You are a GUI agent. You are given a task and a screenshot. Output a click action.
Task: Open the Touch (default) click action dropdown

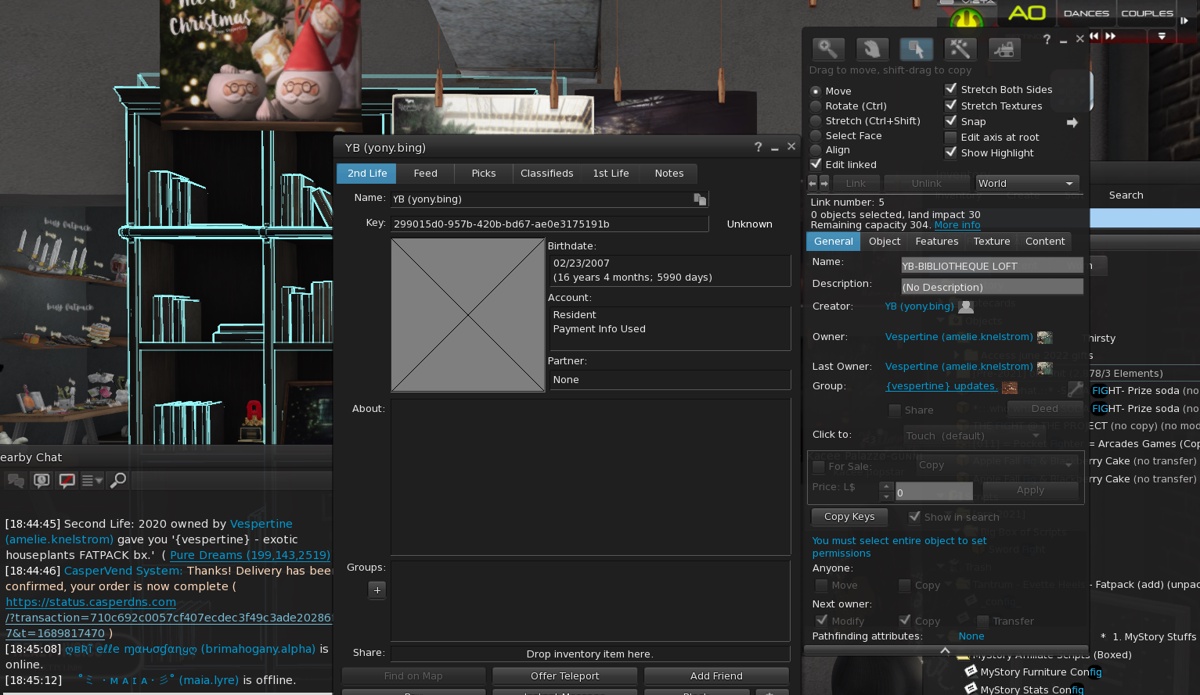click(x=973, y=435)
